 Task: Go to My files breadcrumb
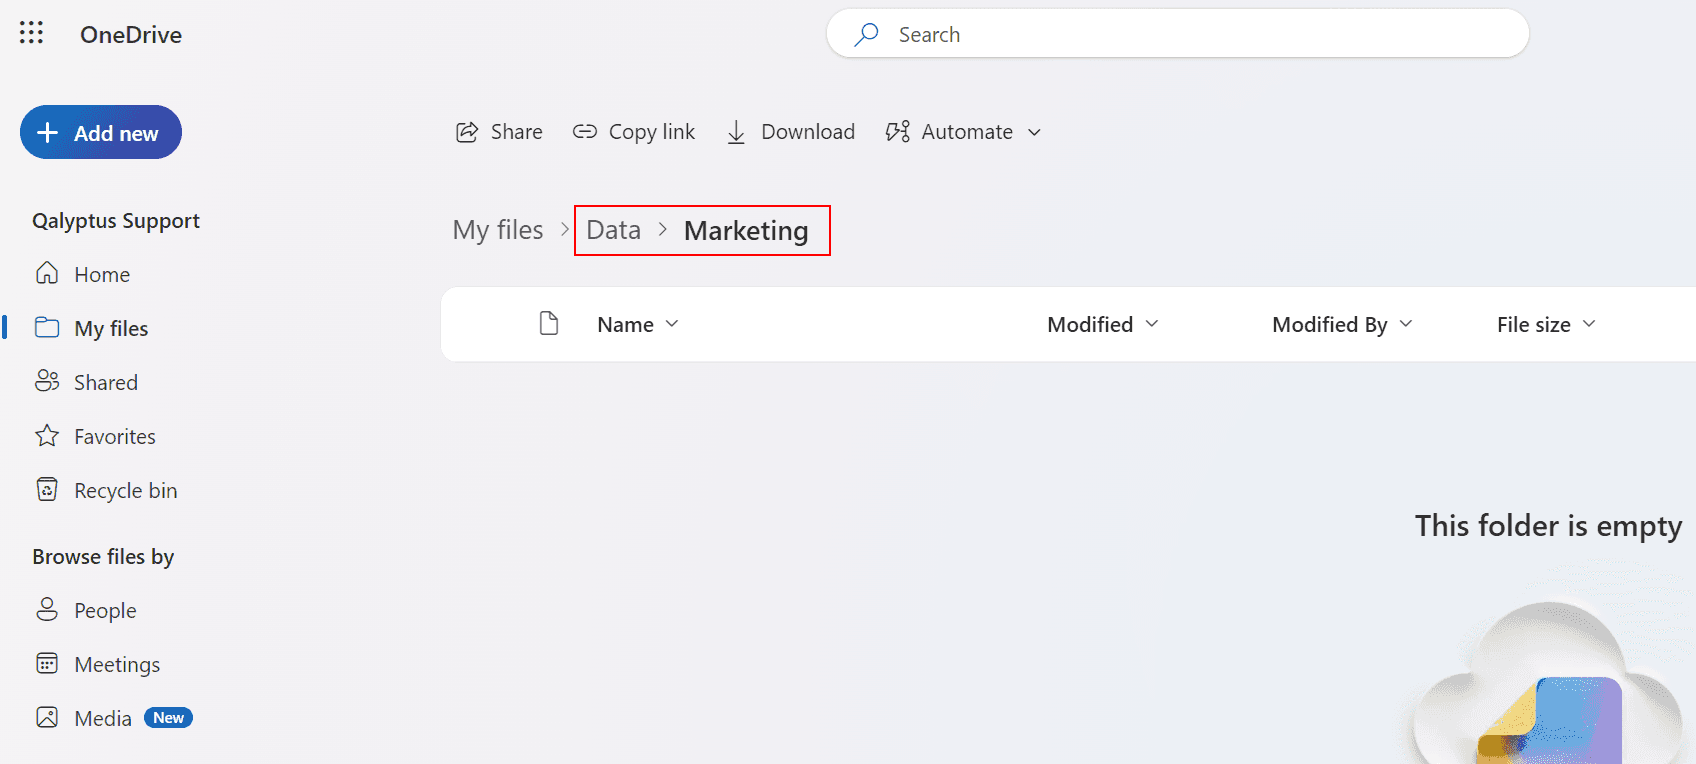pyautogui.click(x=498, y=230)
